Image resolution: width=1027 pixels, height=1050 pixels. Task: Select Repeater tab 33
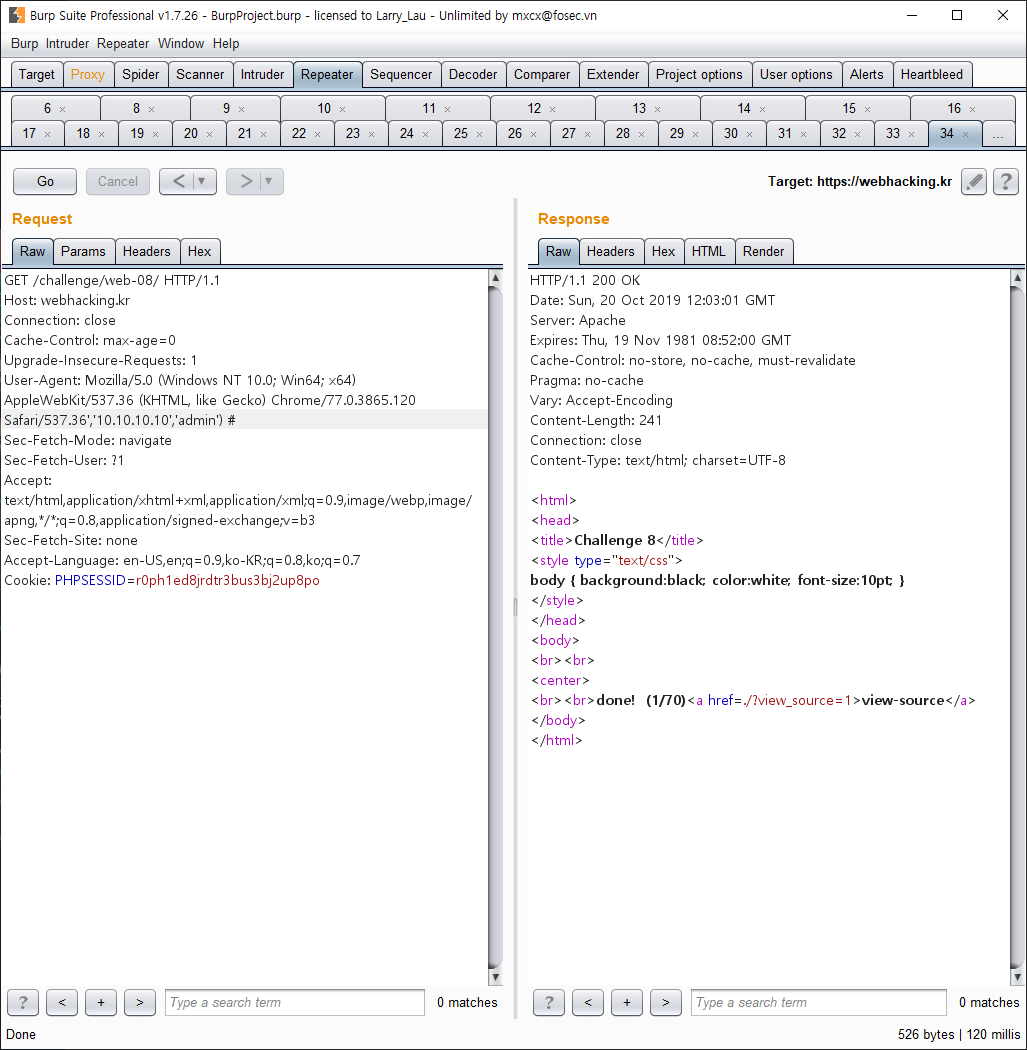pyautogui.click(x=893, y=134)
